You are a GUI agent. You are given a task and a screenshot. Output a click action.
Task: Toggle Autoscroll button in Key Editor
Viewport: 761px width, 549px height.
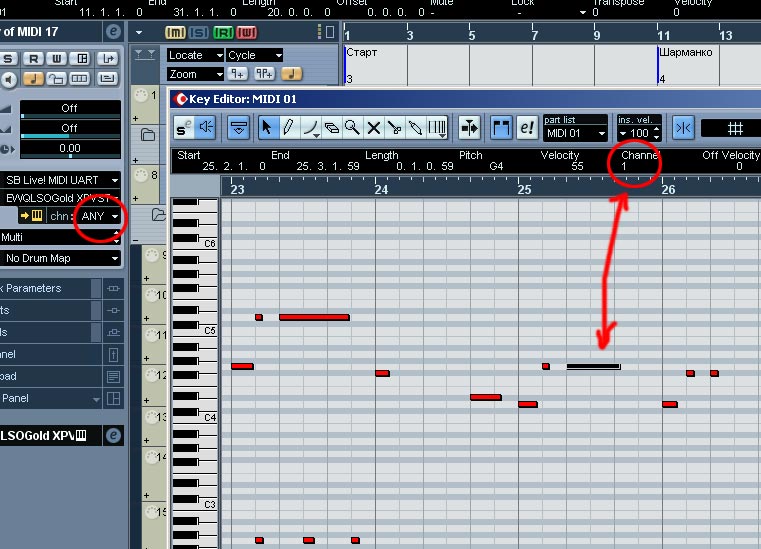(469, 128)
